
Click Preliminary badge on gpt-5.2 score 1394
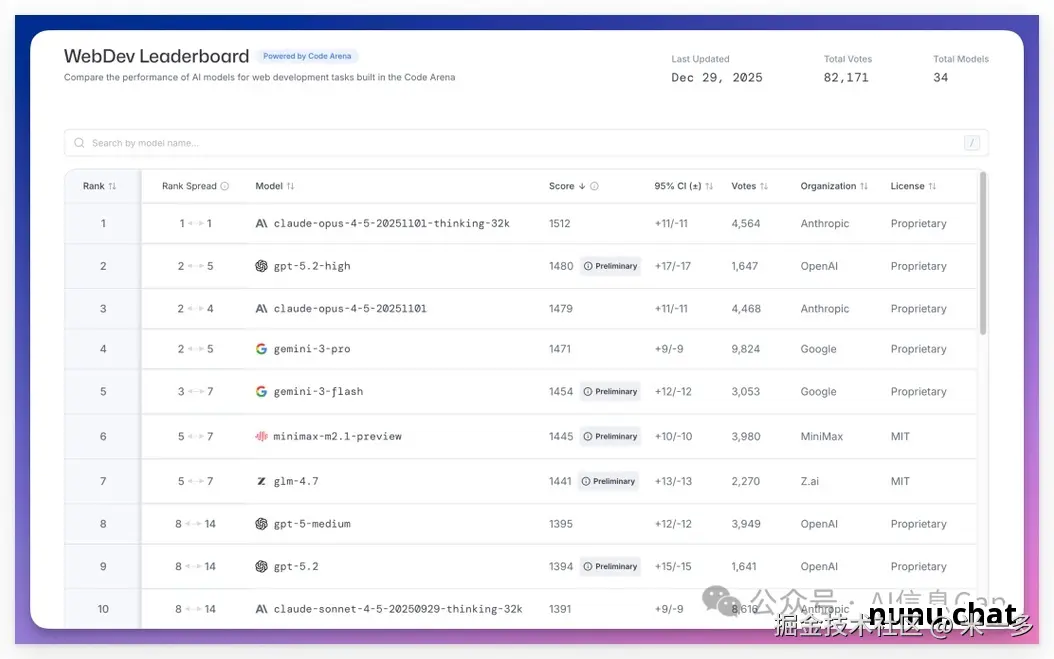(610, 566)
